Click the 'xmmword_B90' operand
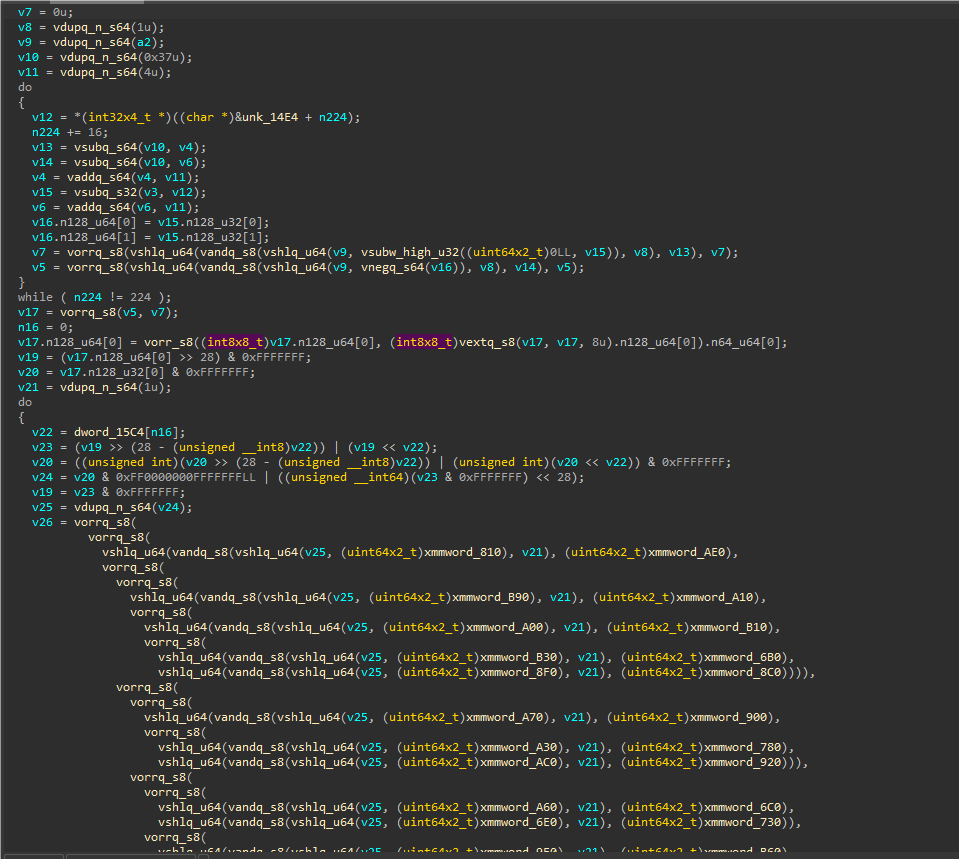Screen dimensions: 959x859 [491, 597]
